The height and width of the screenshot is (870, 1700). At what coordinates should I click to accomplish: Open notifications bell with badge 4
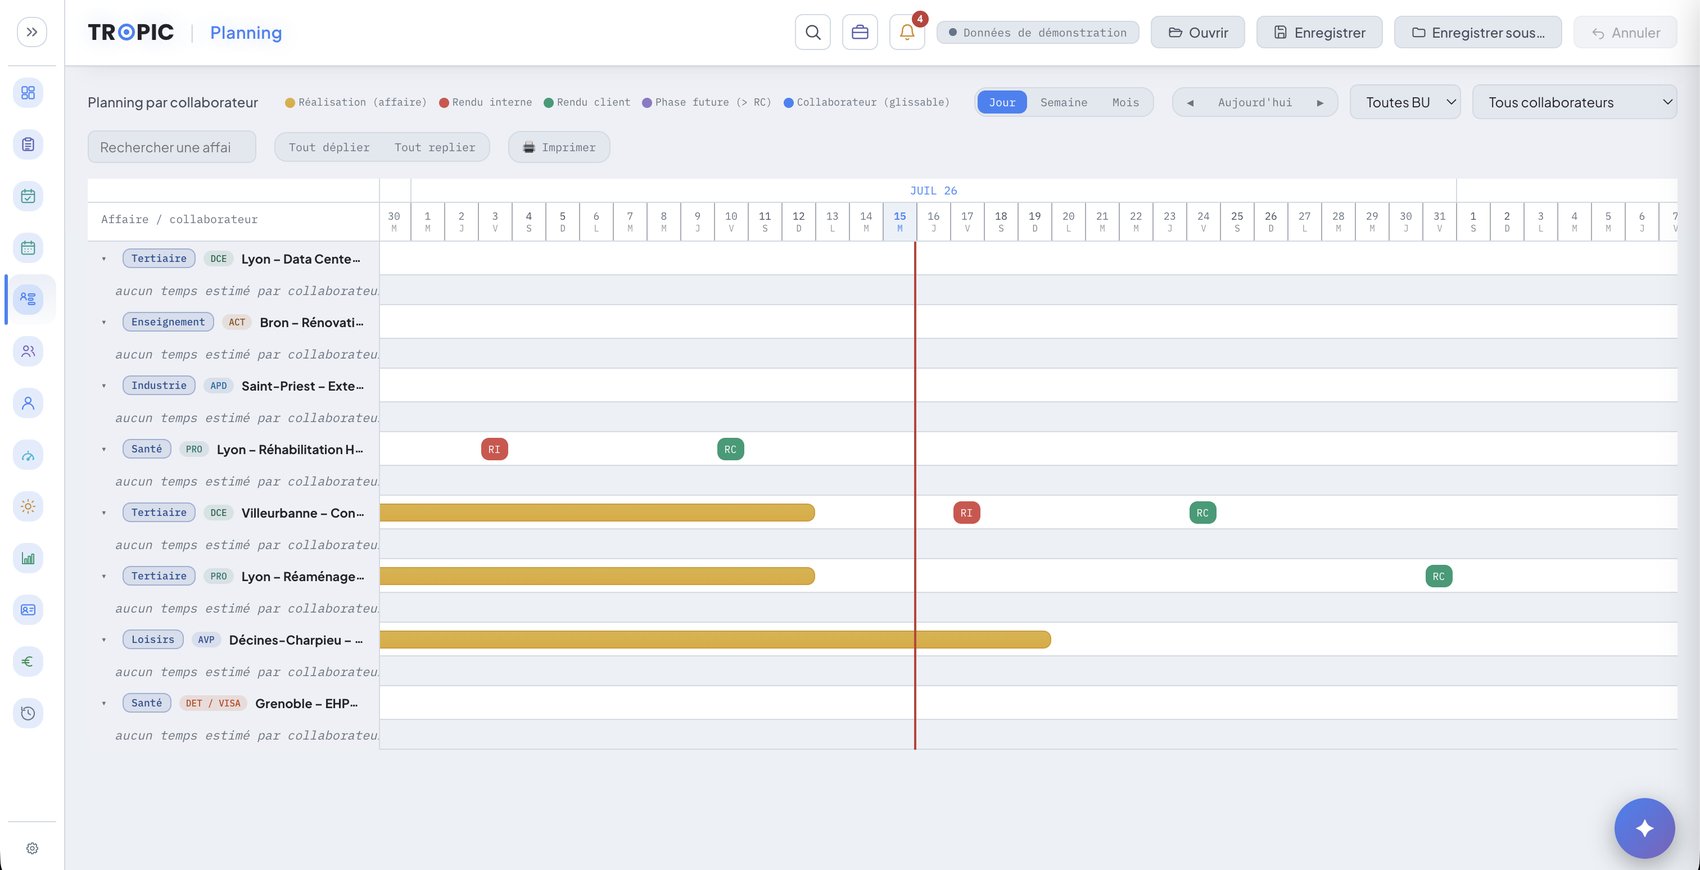[x=907, y=32]
